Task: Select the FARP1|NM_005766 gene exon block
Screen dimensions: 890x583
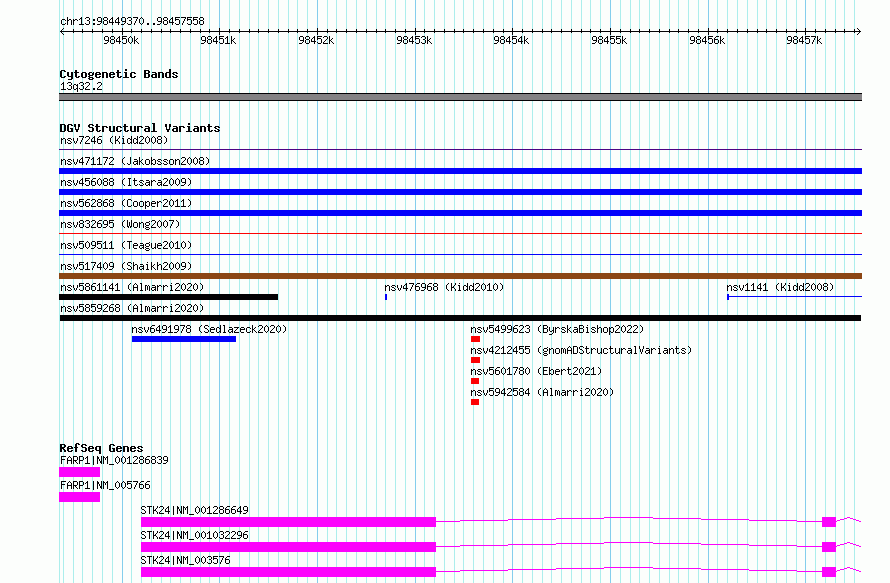Action: click(79, 497)
